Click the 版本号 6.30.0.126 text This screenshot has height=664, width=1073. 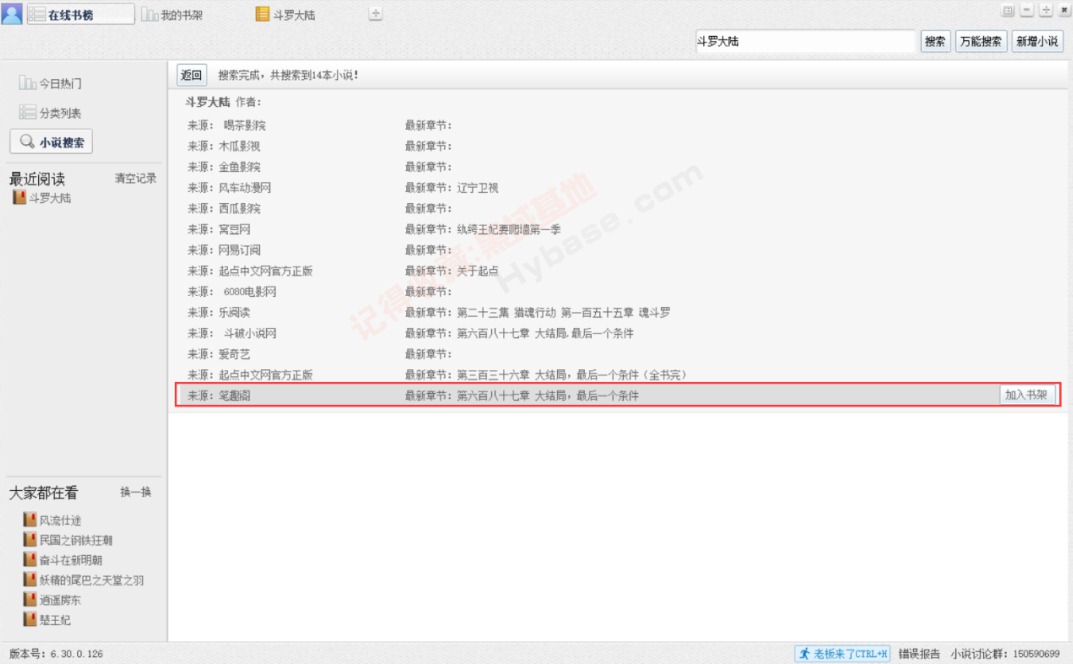tap(56, 654)
